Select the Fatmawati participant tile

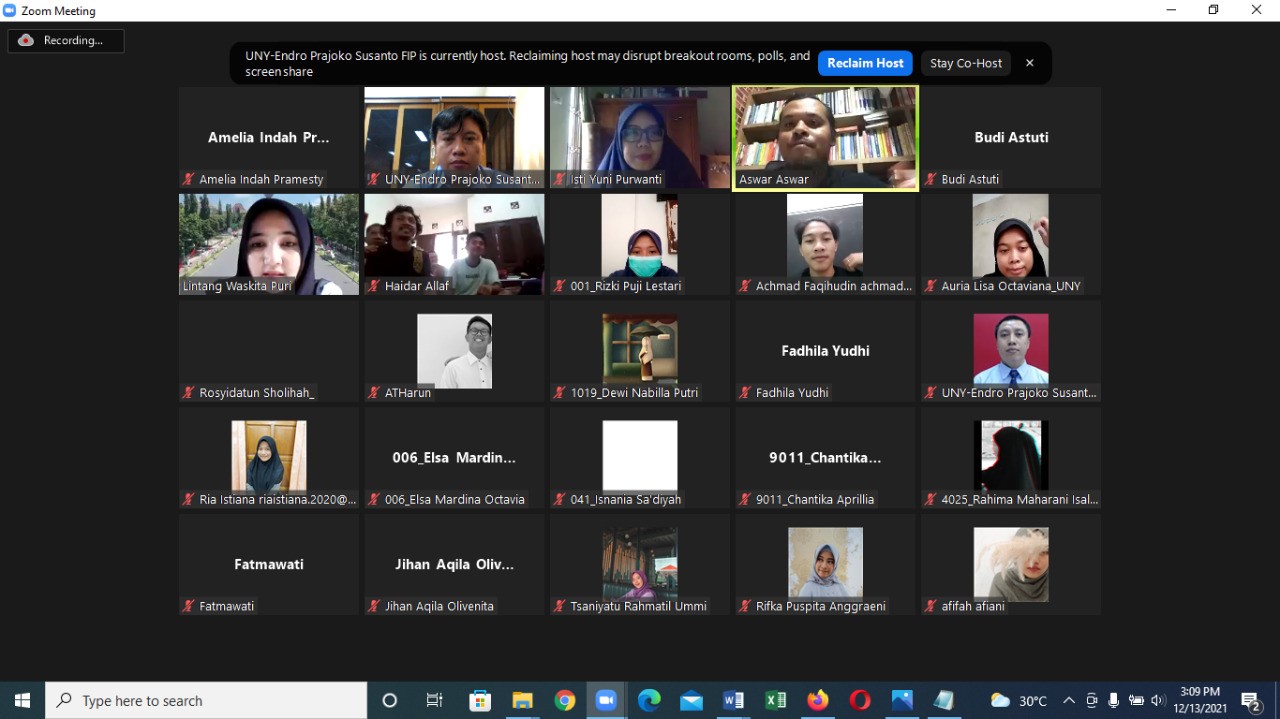tap(269, 564)
